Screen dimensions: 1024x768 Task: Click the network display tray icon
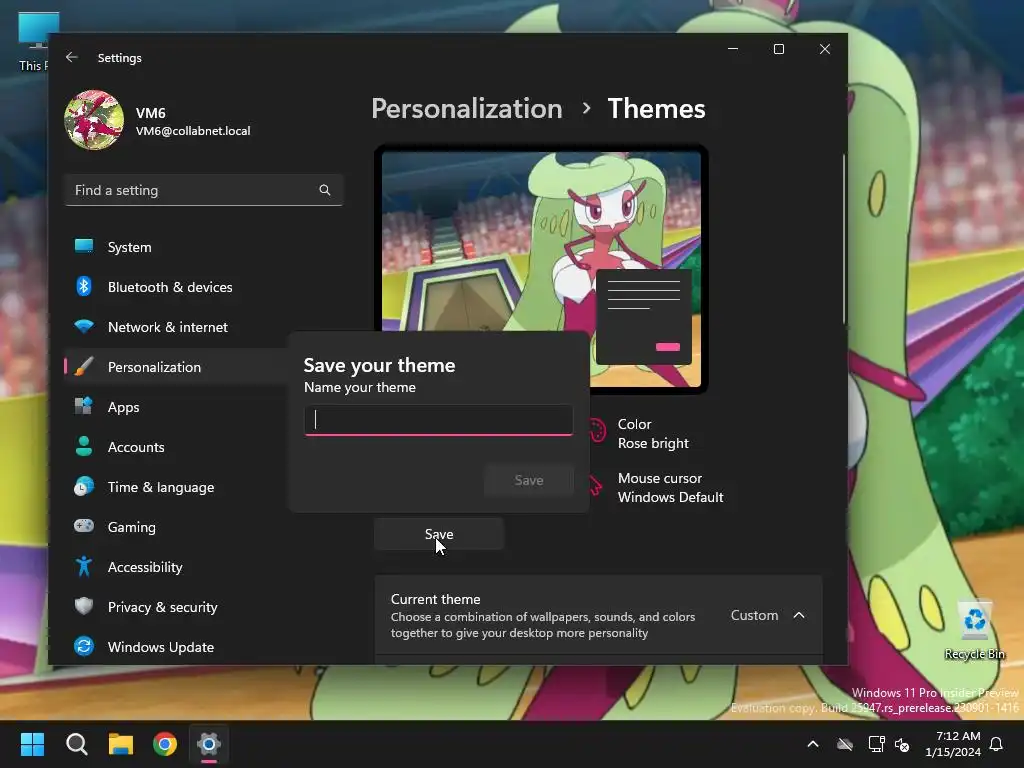876,744
